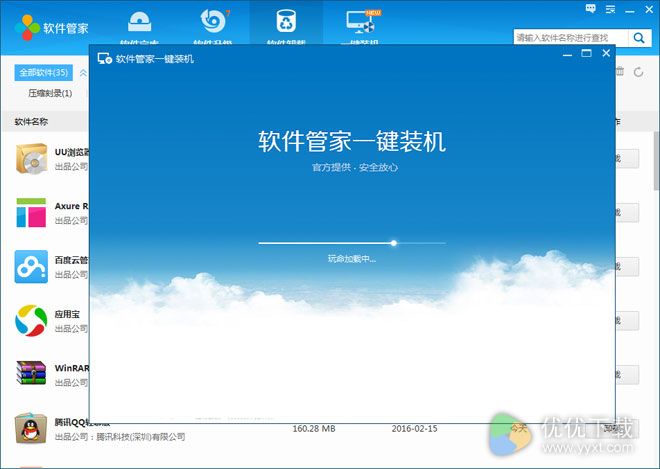660x469 pixels.
Task: Minimize the 一键装机 dialog
Action: (567, 55)
